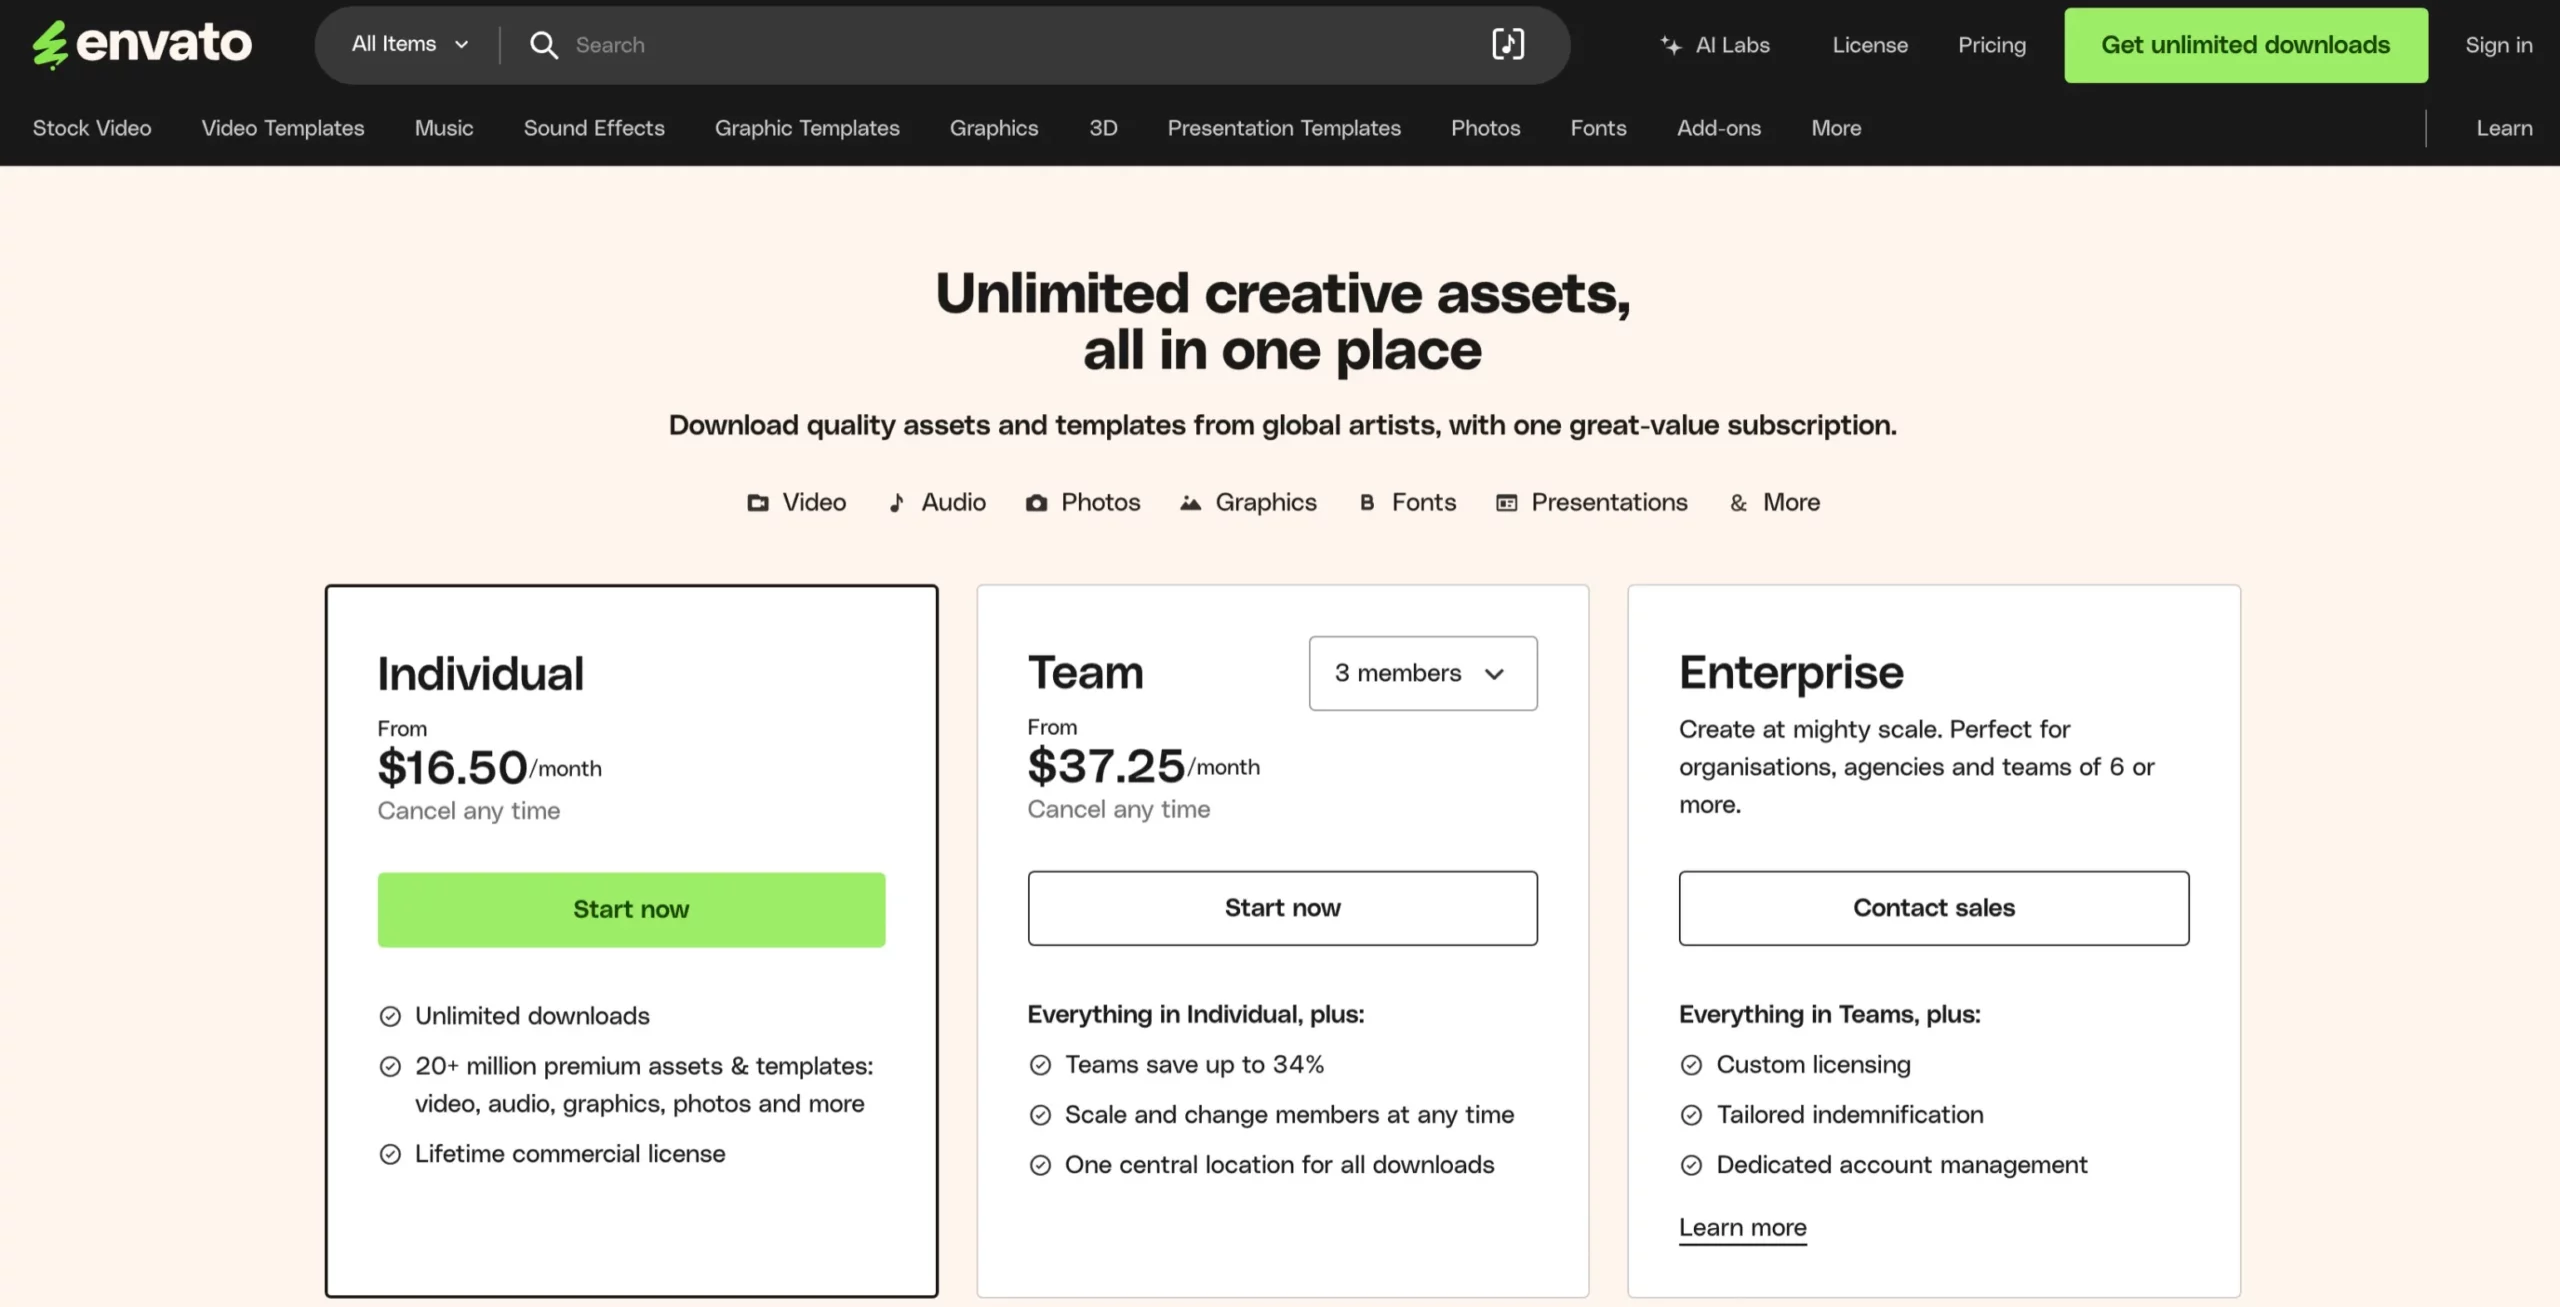Viewport: 2560px width, 1307px height.
Task: Click the Music category icon
Action: [x=440, y=128]
